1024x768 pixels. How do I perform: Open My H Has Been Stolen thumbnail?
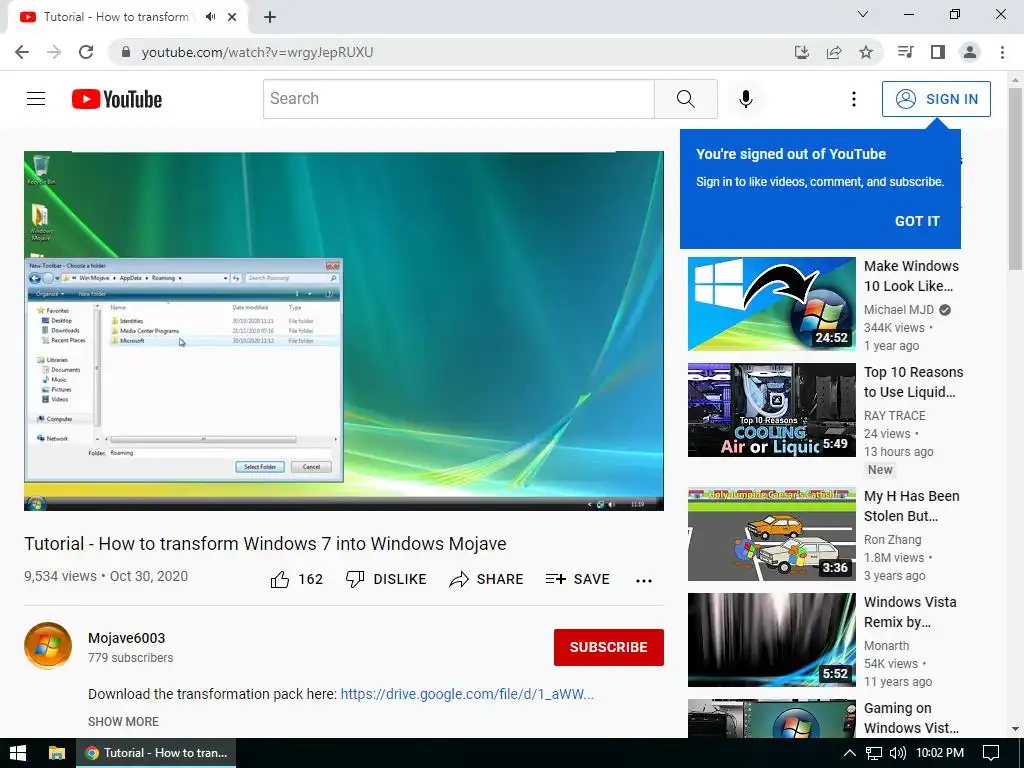[x=771, y=534]
